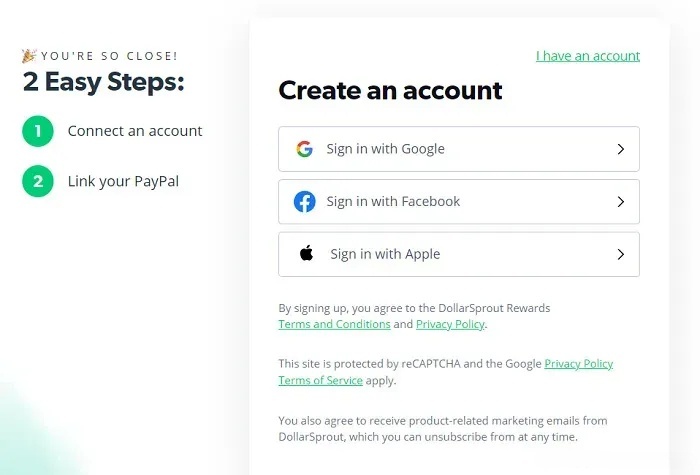Open DollarSprout Rewards Privacy Policy link
Screen dimensions: 700x475
coord(450,324)
